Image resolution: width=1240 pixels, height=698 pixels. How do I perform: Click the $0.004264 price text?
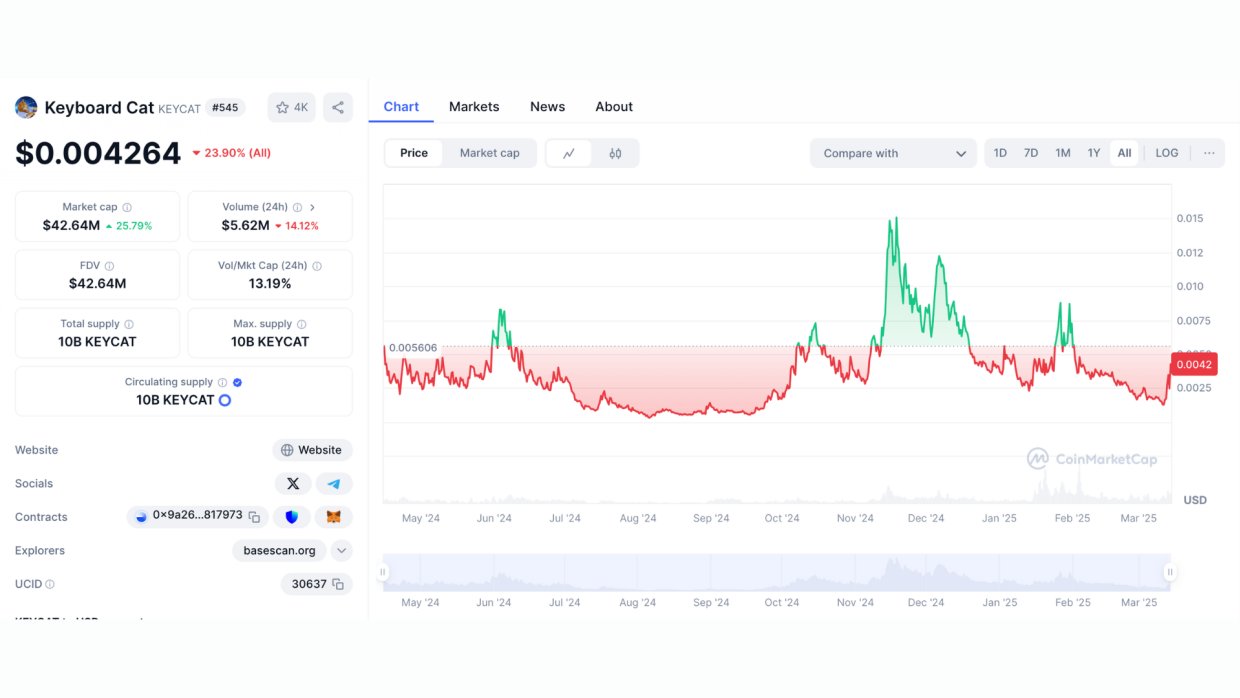[98, 153]
